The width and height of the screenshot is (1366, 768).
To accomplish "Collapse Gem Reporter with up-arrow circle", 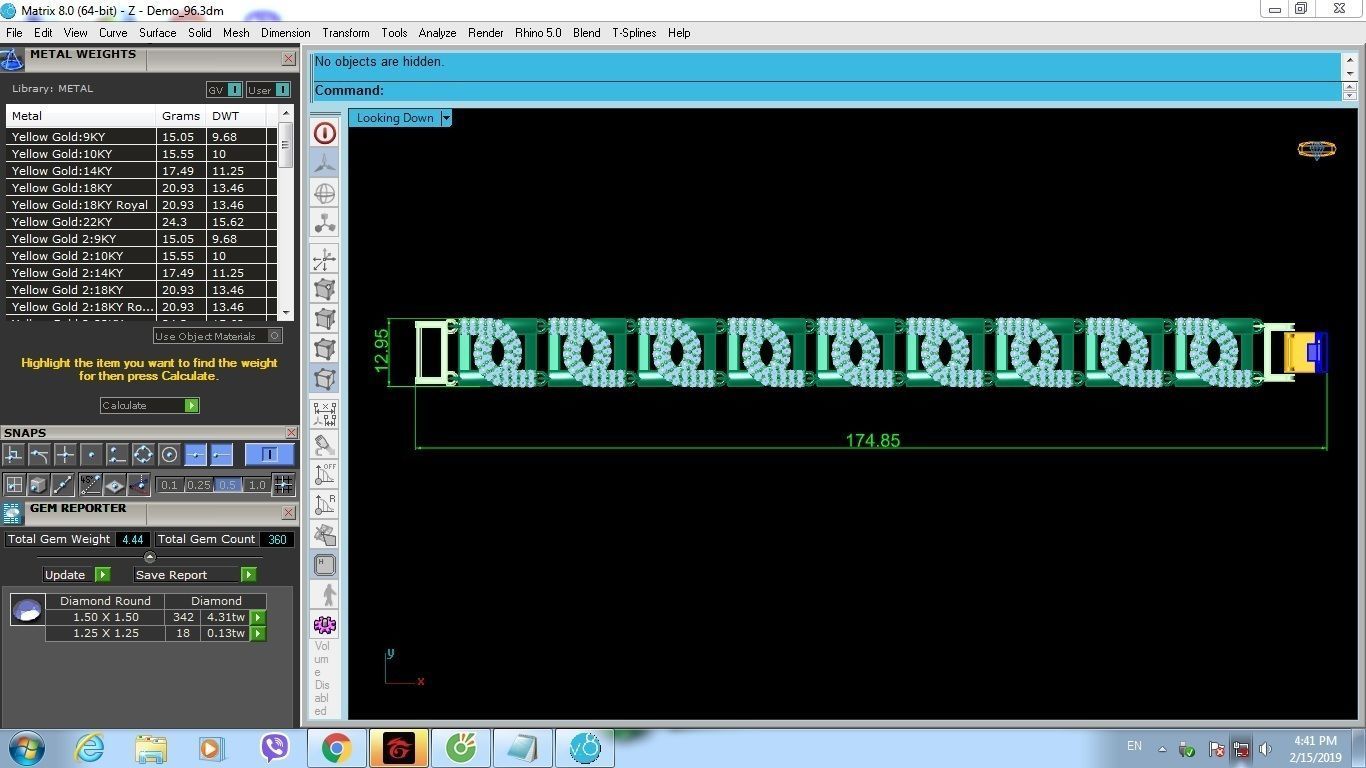I will 150,557.
